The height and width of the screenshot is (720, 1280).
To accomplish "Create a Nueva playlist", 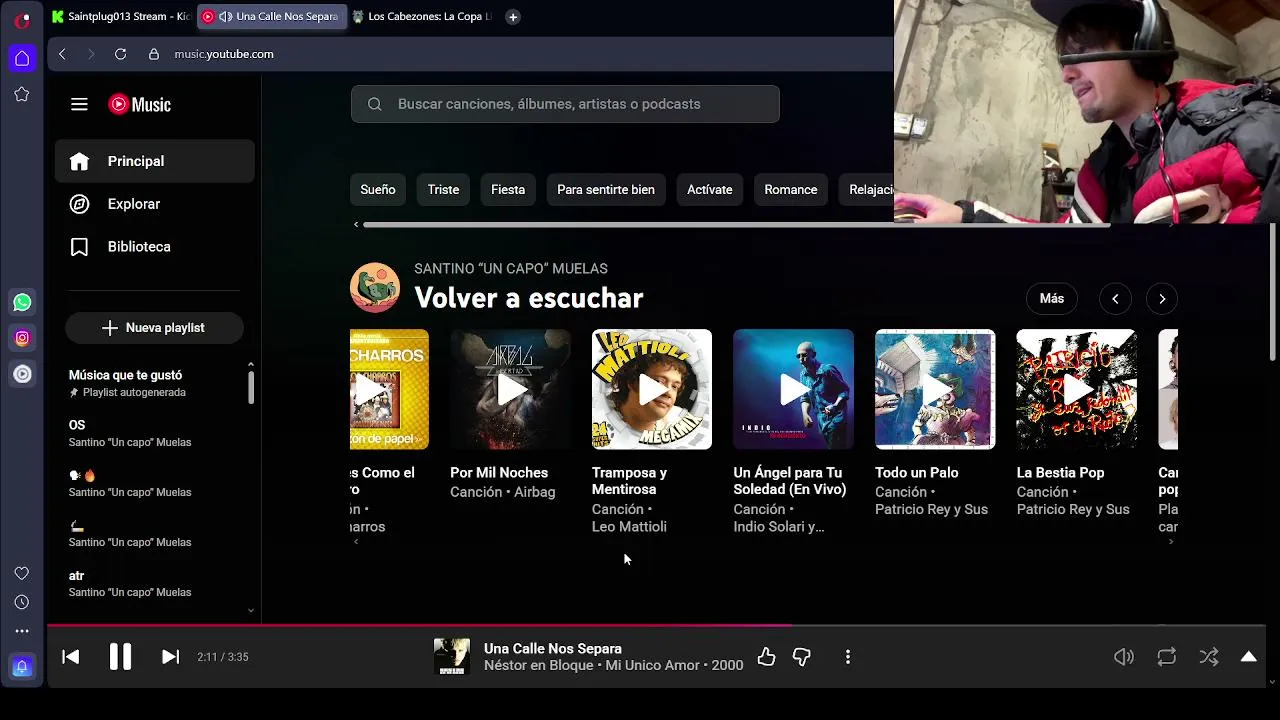I will coord(154,328).
